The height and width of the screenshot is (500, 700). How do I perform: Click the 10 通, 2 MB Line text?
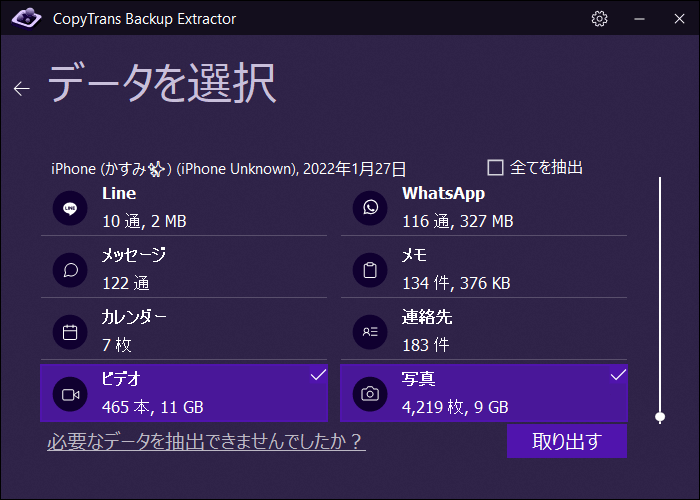pos(144,221)
